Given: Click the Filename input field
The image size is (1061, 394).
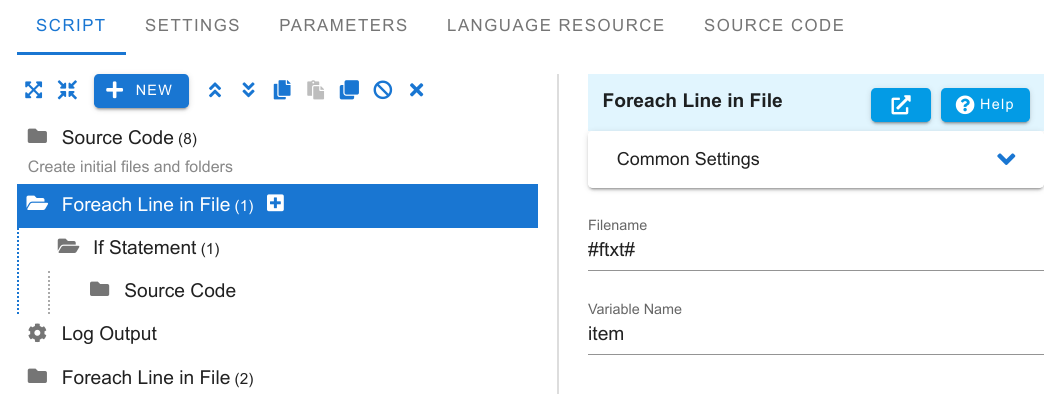Looking at the screenshot, I should click(x=816, y=250).
